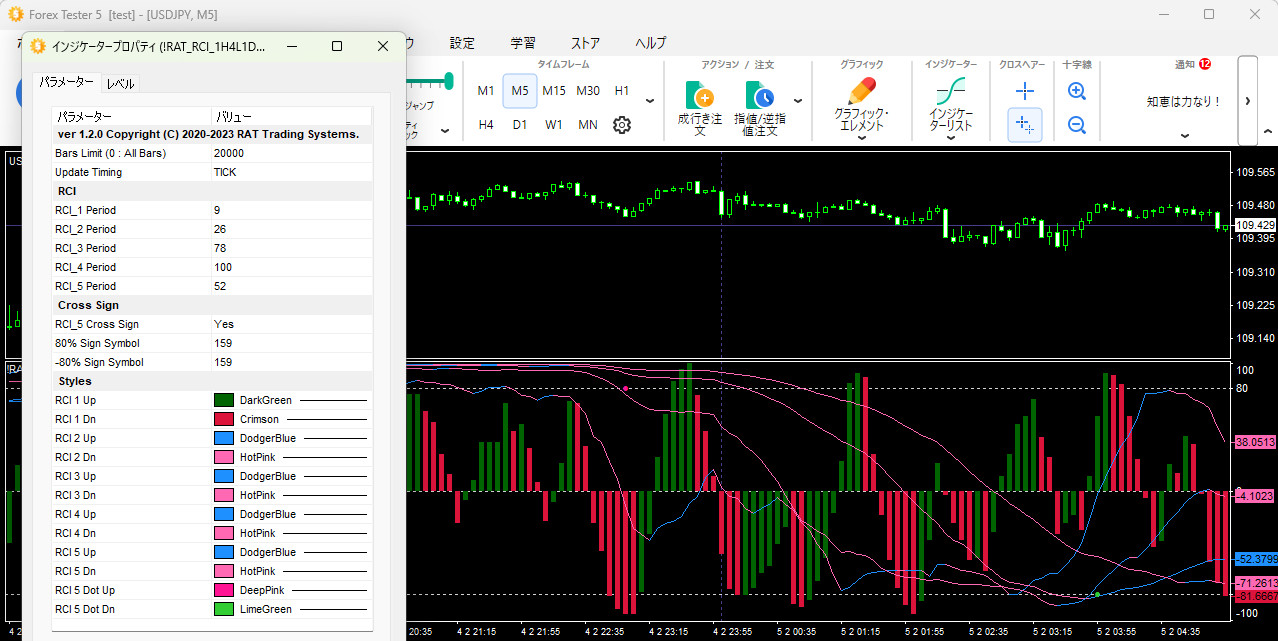Expand the notification panel chevron
The width and height of the screenshot is (1278, 641).
[1184, 135]
